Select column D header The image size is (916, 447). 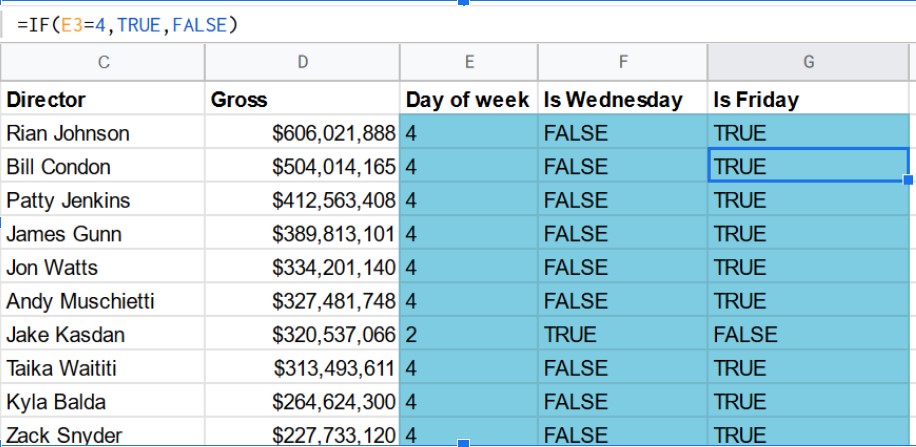click(302, 63)
